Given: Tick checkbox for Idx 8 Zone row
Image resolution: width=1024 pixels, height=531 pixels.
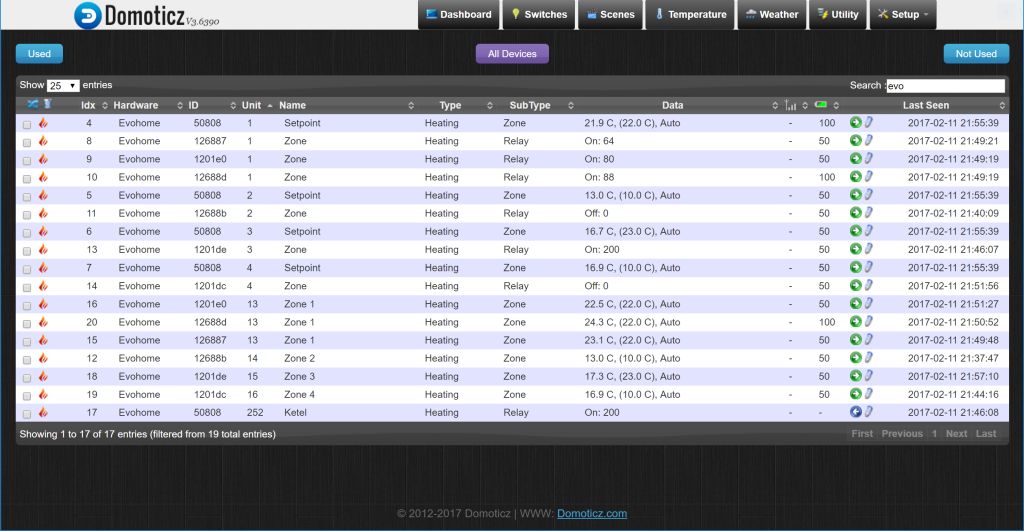Looking at the screenshot, I should [x=27, y=142].
